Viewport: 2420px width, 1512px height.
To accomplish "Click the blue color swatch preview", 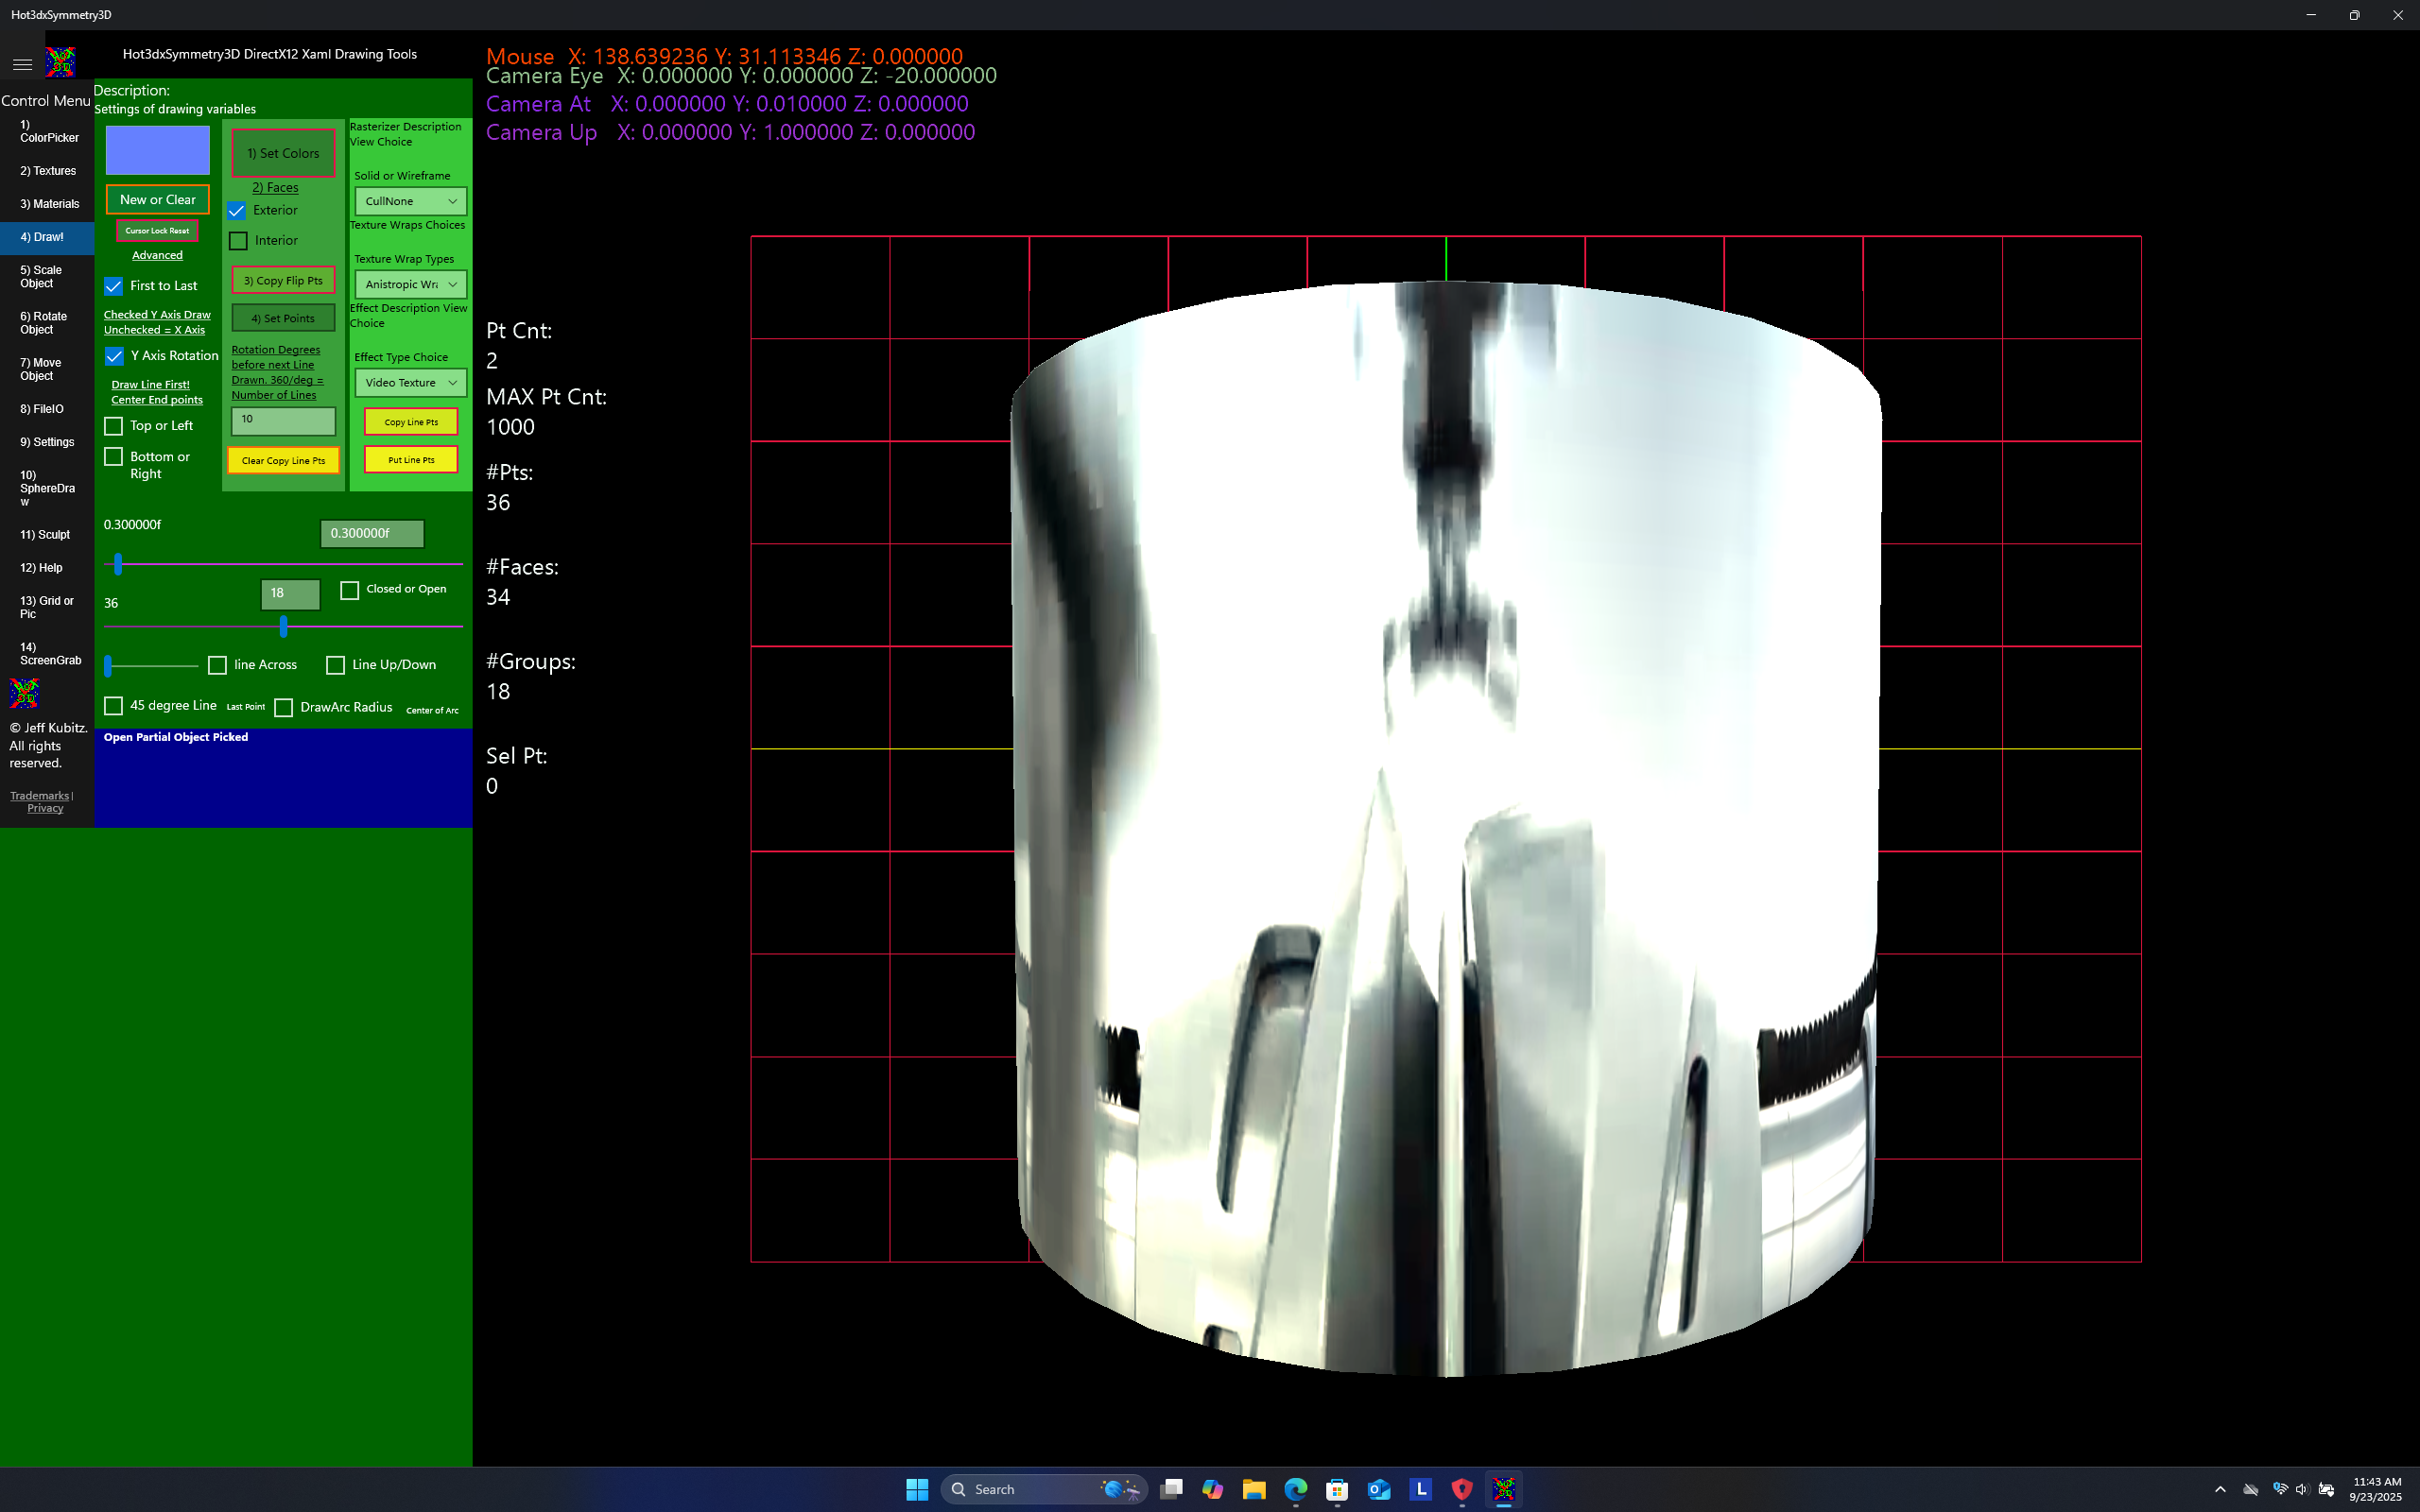I will 158,150.
